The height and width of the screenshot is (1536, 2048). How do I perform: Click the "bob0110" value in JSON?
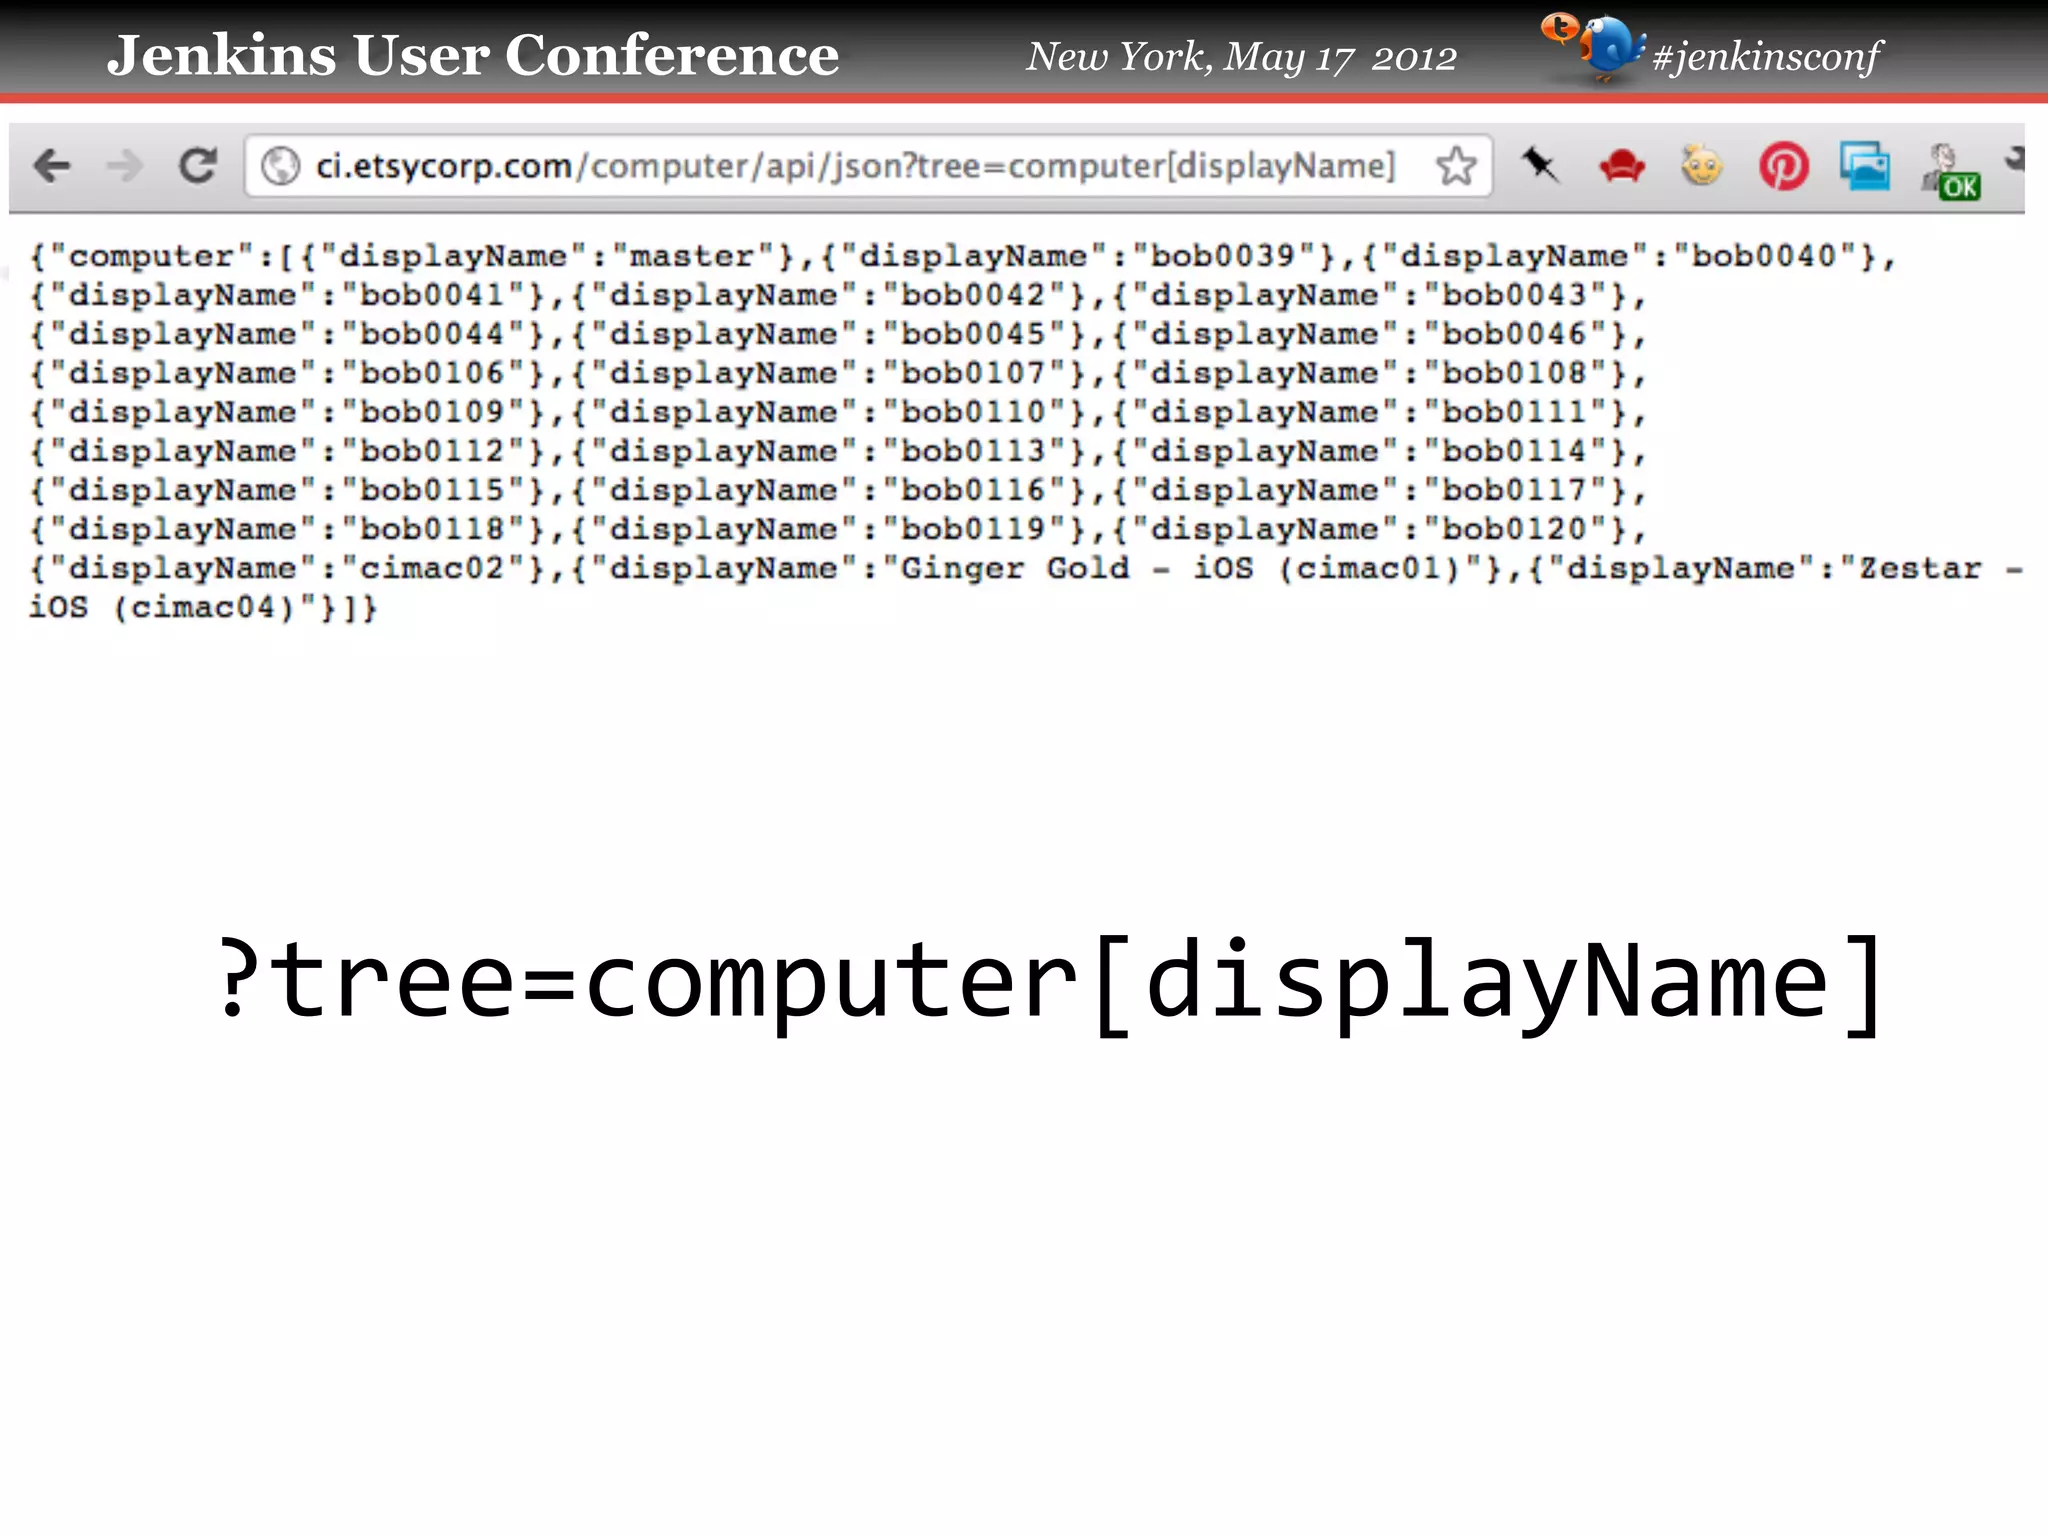click(x=983, y=412)
